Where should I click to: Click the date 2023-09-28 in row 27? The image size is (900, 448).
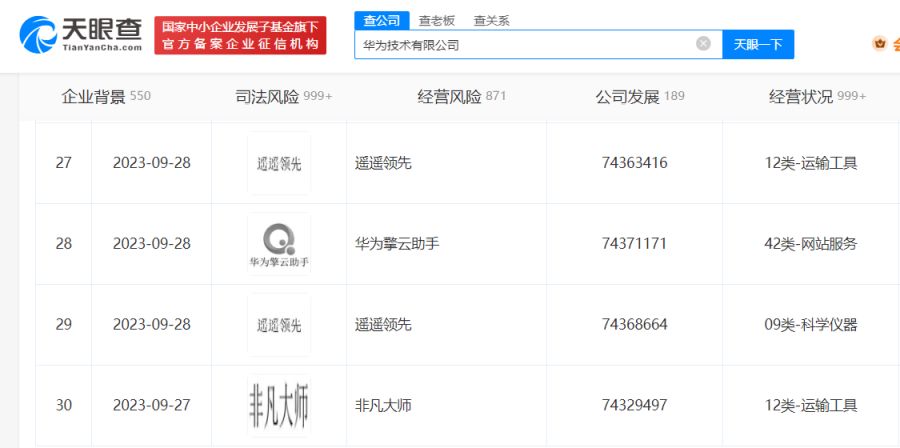click(x=152, y=163)
